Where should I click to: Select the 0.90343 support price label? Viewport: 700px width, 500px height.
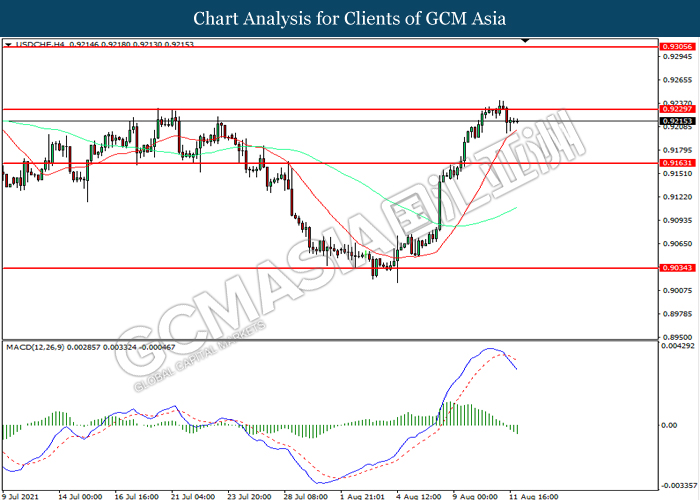(x=677, y=268)
